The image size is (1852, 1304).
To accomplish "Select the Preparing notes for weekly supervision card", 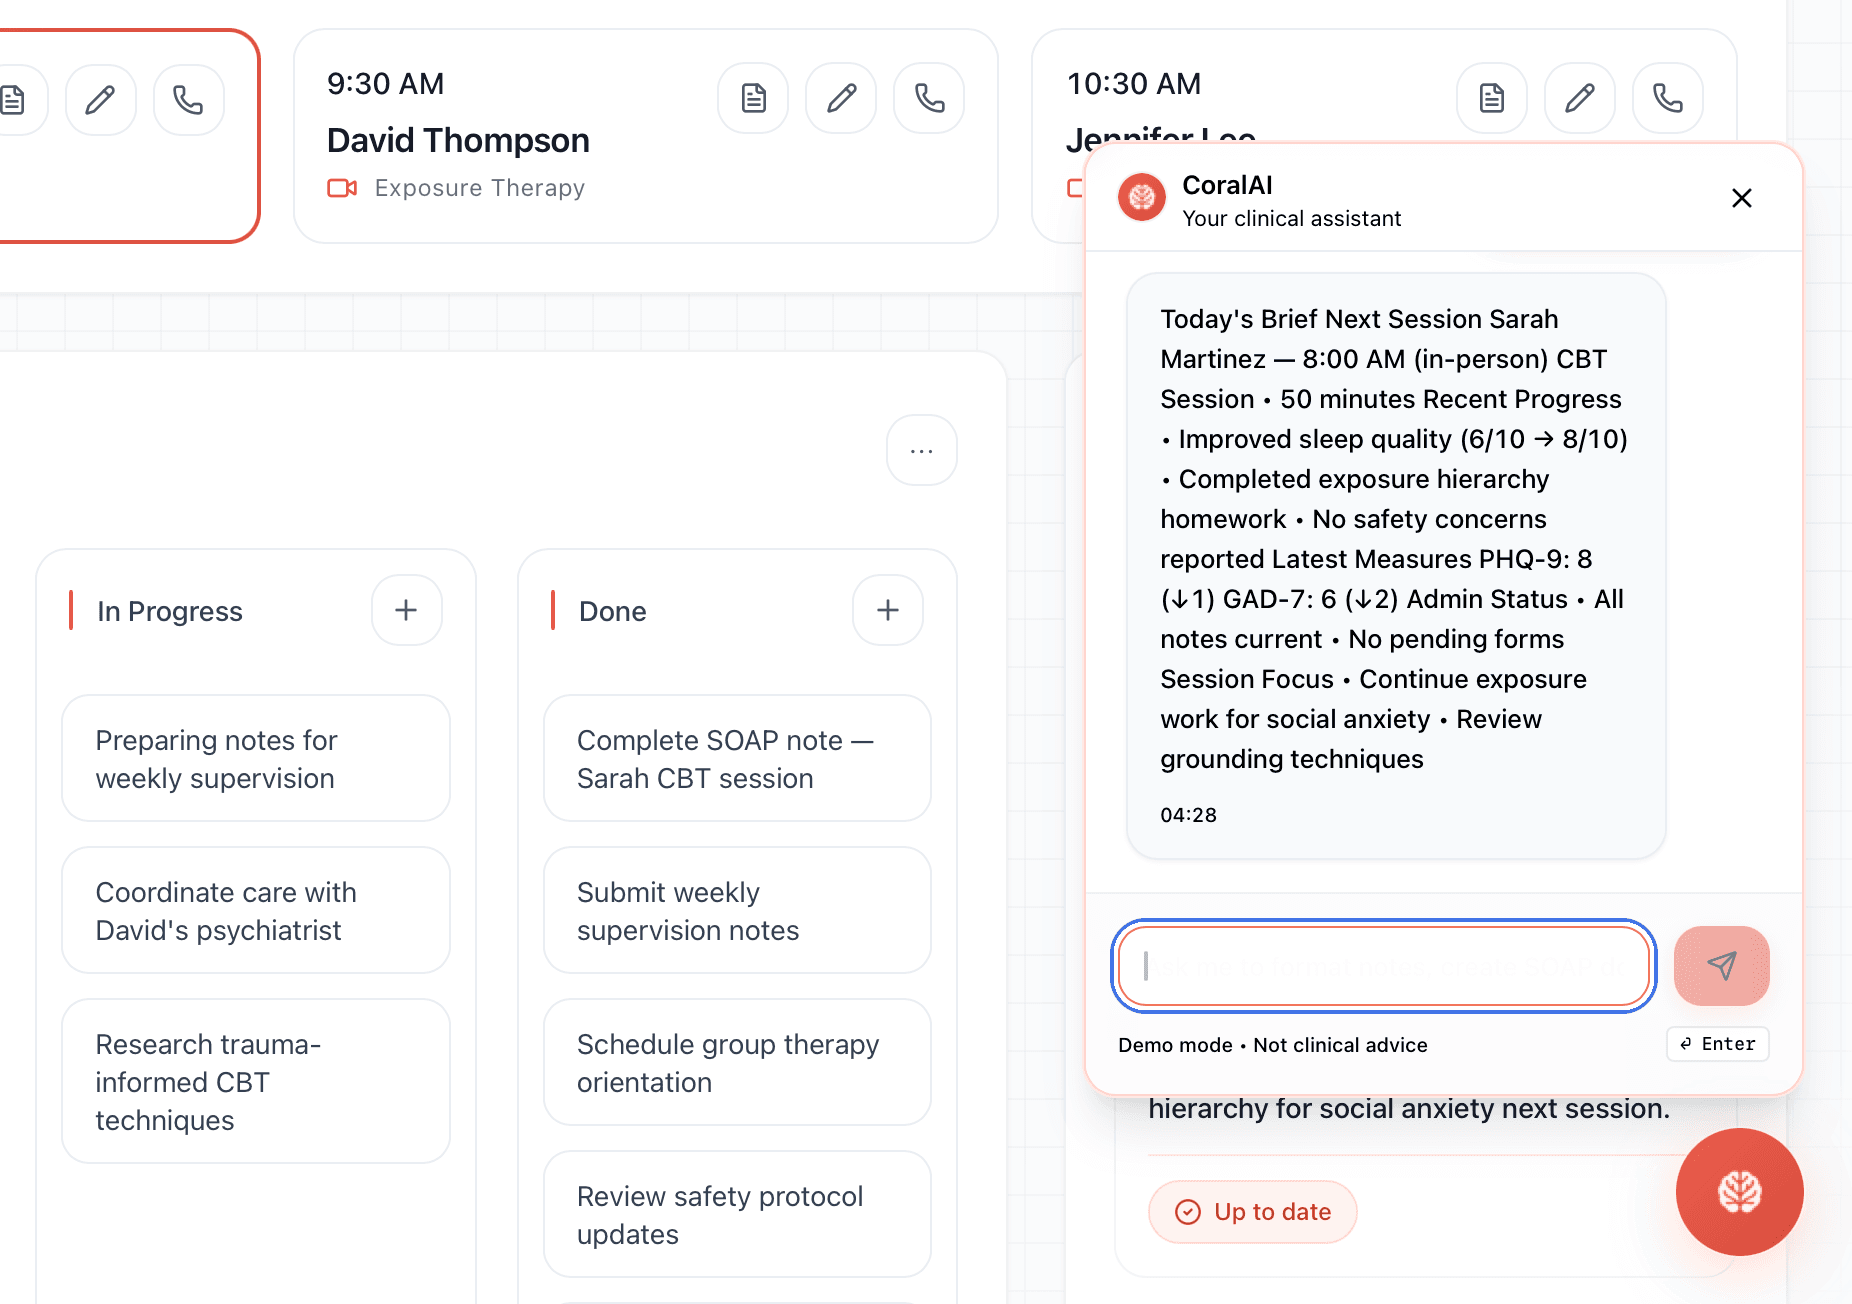I will (x=256, y=758).
